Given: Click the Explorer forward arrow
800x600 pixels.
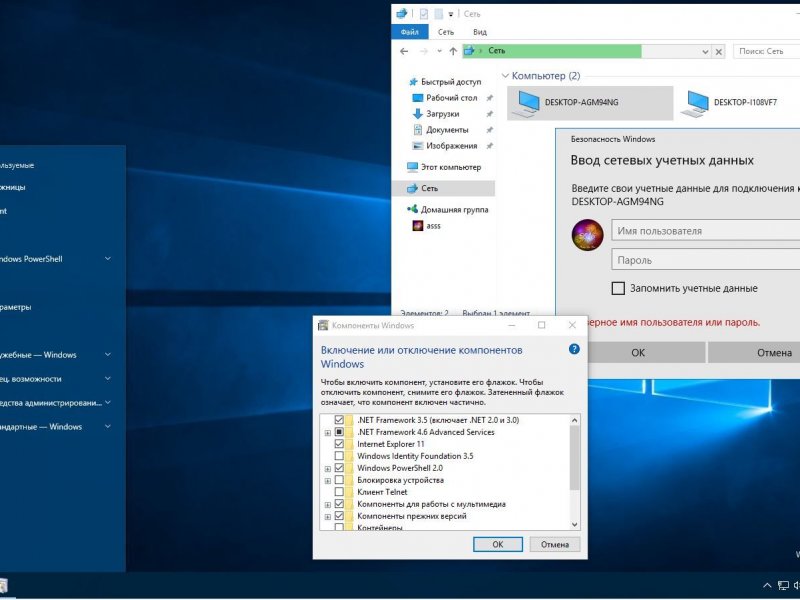Looking at the screenshot, I should 423,51.
